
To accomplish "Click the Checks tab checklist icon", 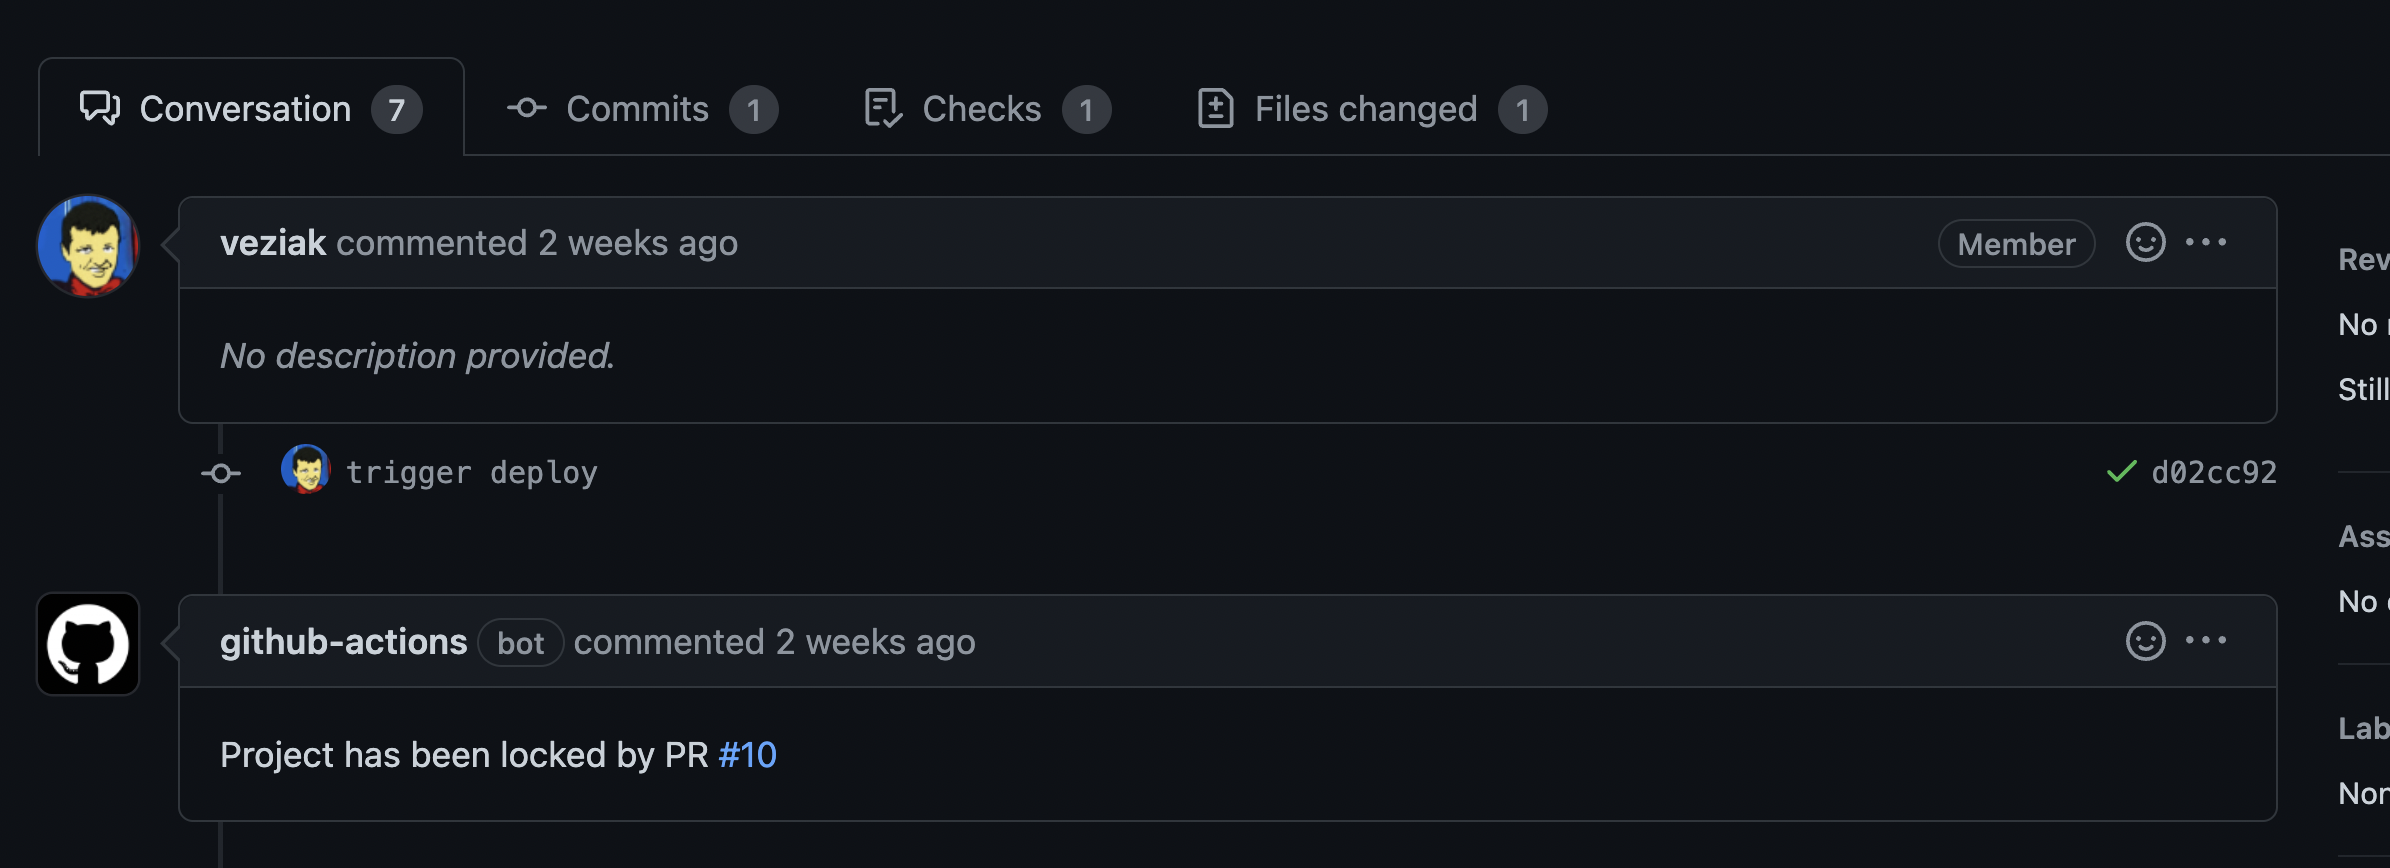I will click(883, 108).
